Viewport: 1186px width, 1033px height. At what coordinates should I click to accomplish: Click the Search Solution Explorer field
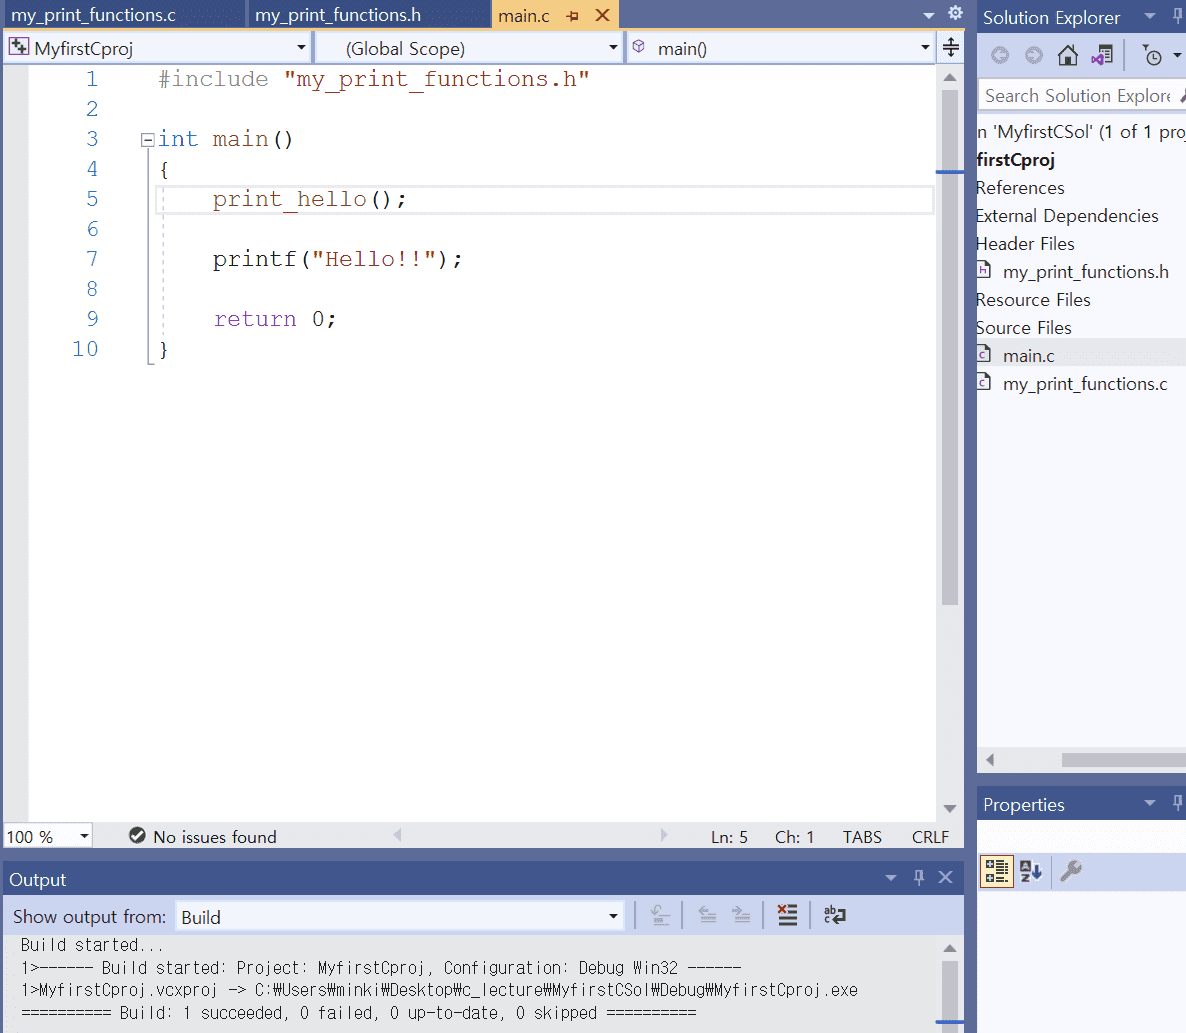click(1081, 96)
